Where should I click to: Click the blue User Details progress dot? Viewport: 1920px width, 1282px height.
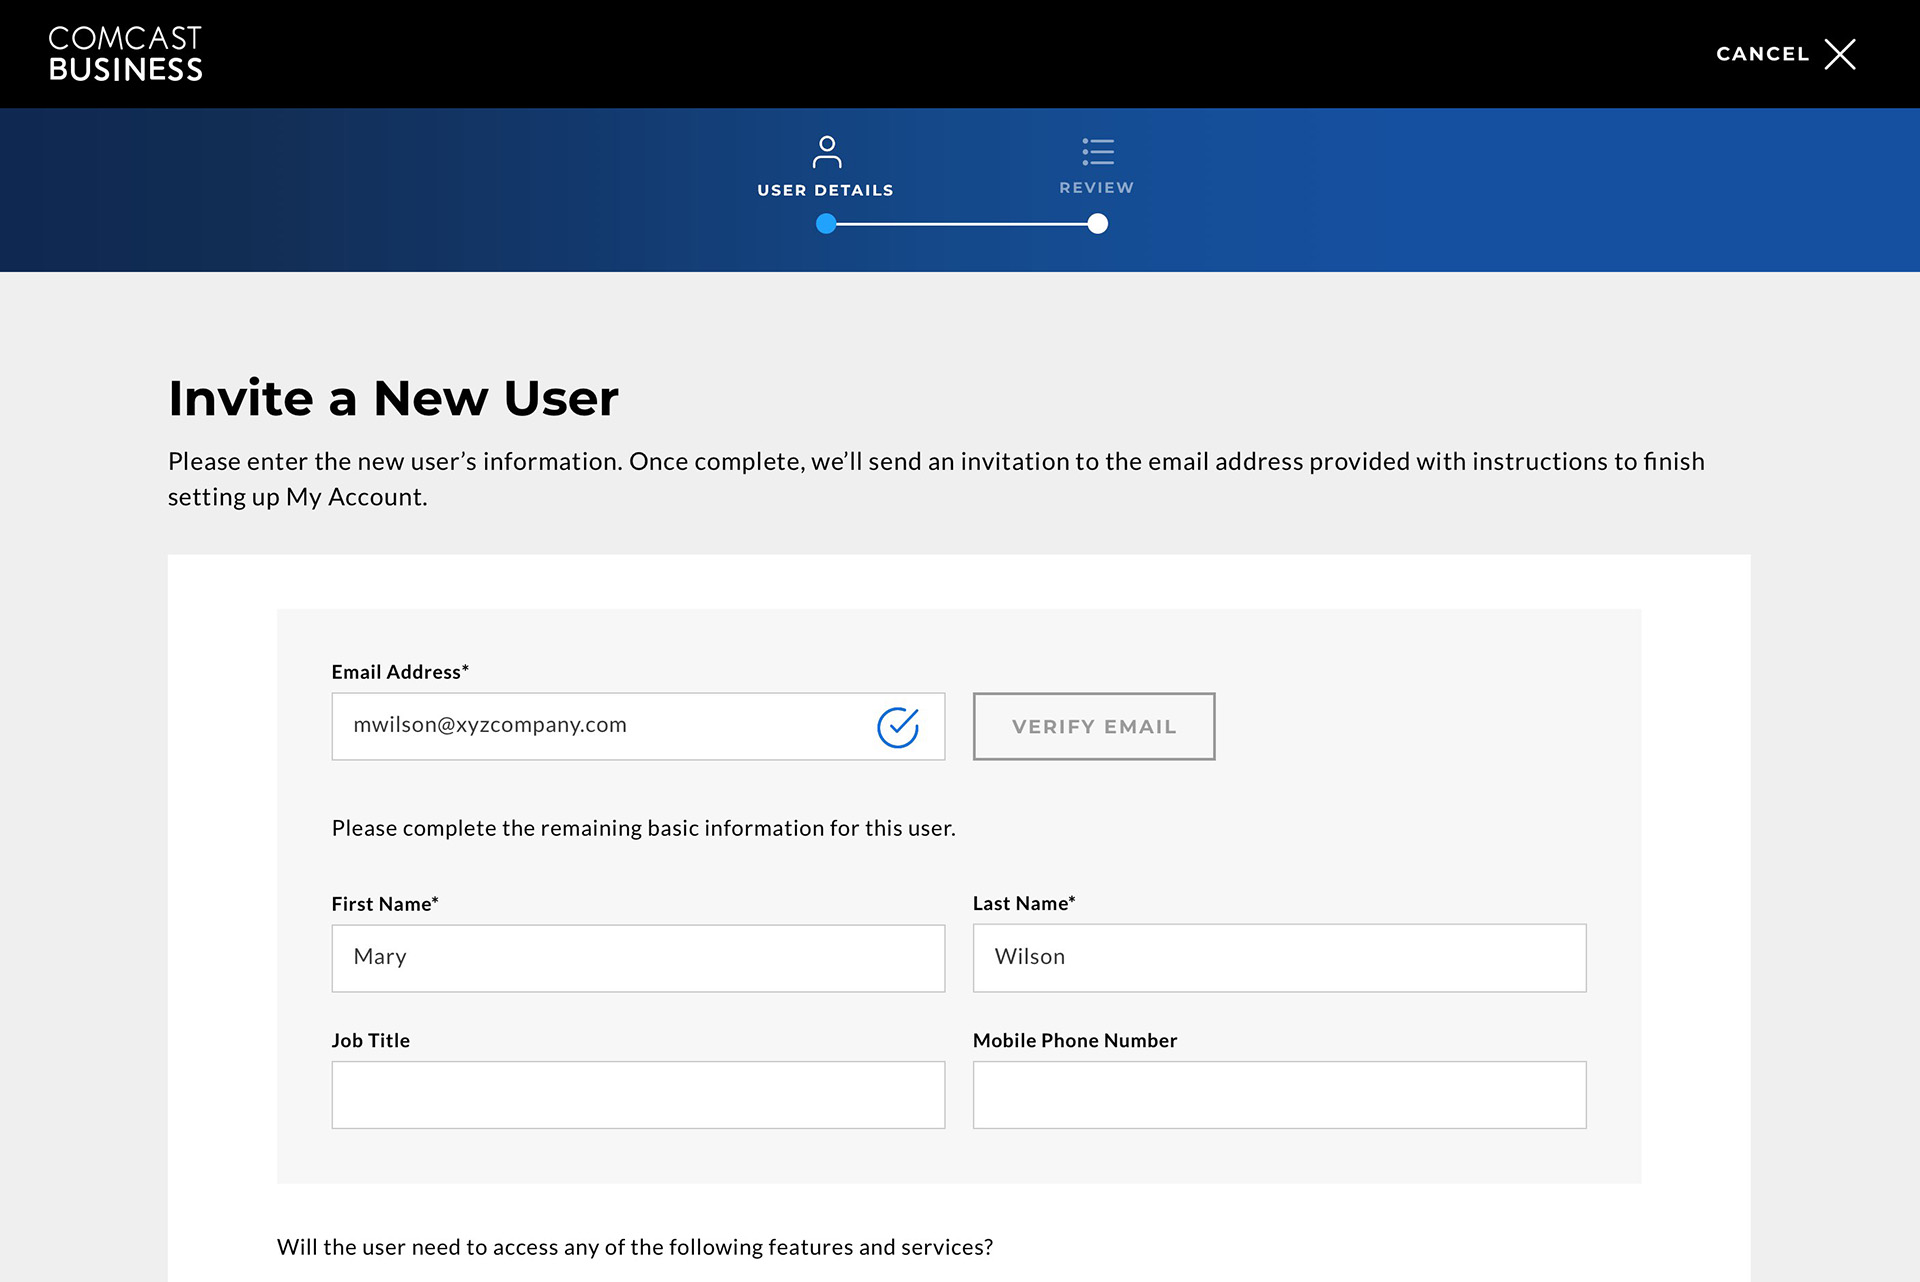click(x=826, y=224)
